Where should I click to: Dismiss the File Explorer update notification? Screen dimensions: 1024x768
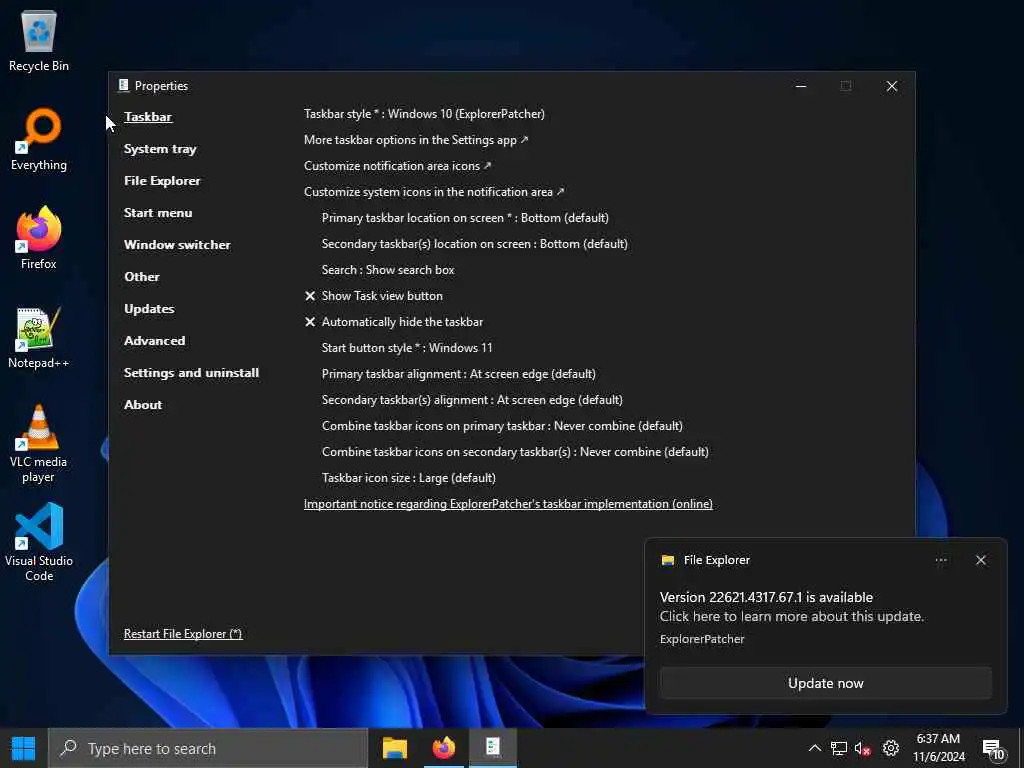click(x=981, y=560)
